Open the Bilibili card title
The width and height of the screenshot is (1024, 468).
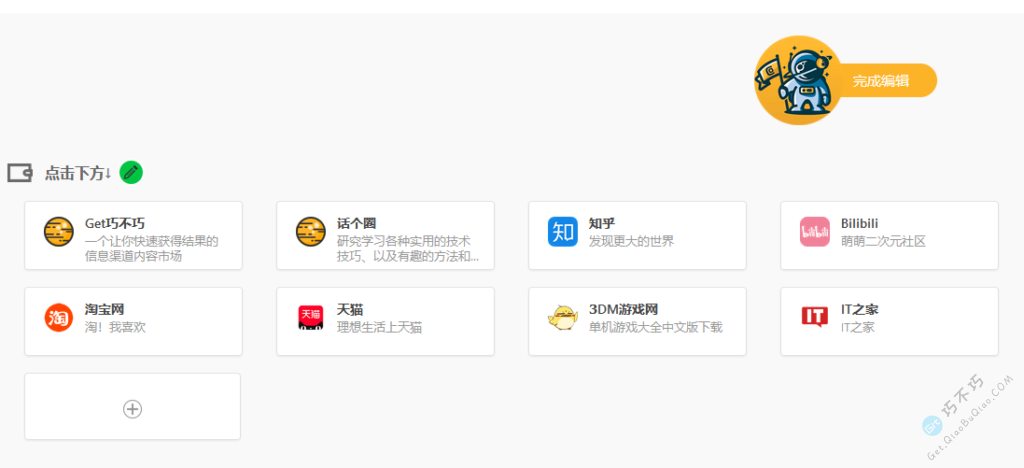coord(859,224)
